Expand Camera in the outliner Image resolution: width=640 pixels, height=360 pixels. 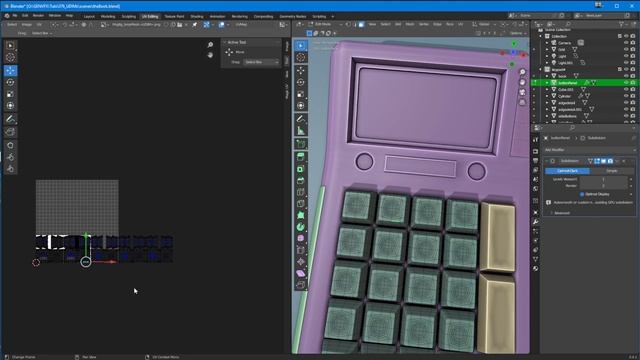[x=547, y=43]
